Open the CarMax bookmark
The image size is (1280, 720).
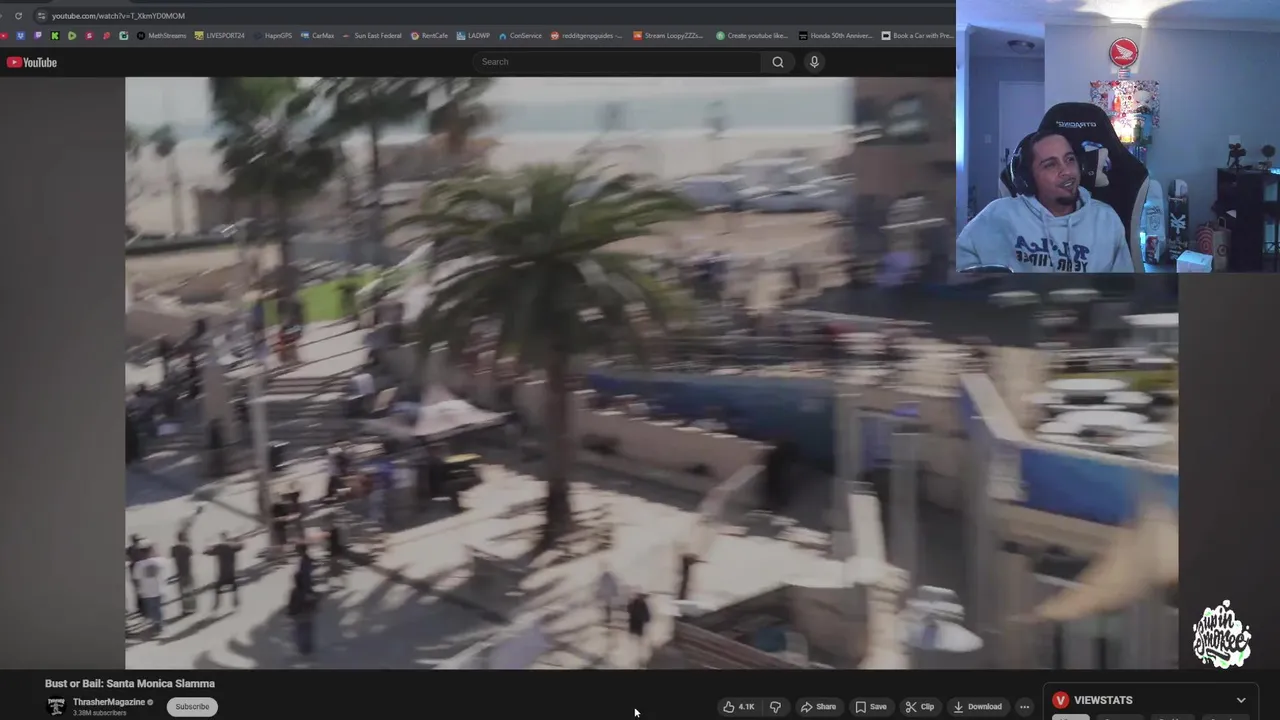point(317,36)
